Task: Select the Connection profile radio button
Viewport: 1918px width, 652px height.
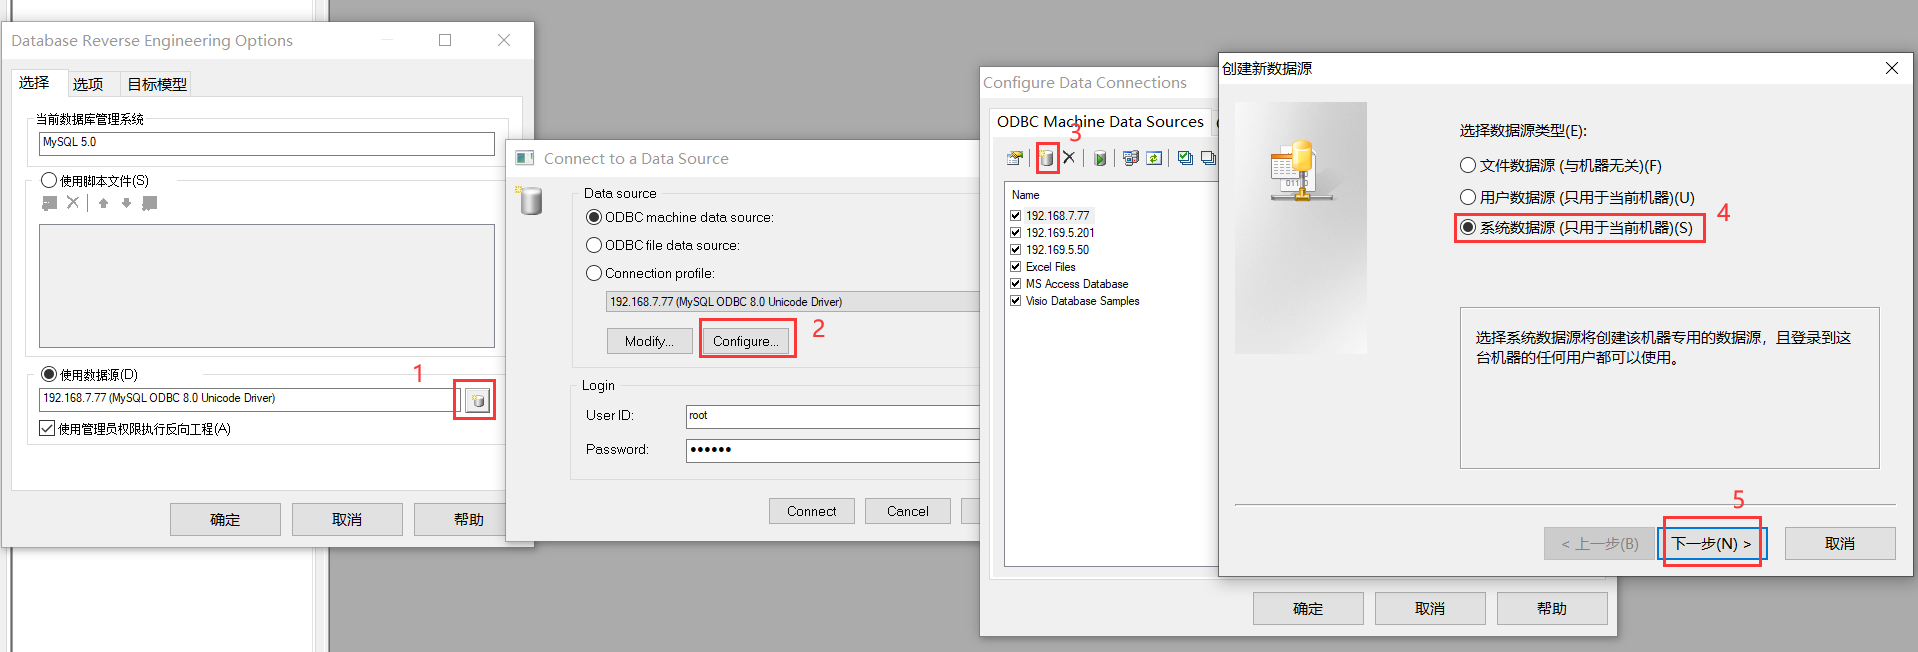Action: point(594,273)
